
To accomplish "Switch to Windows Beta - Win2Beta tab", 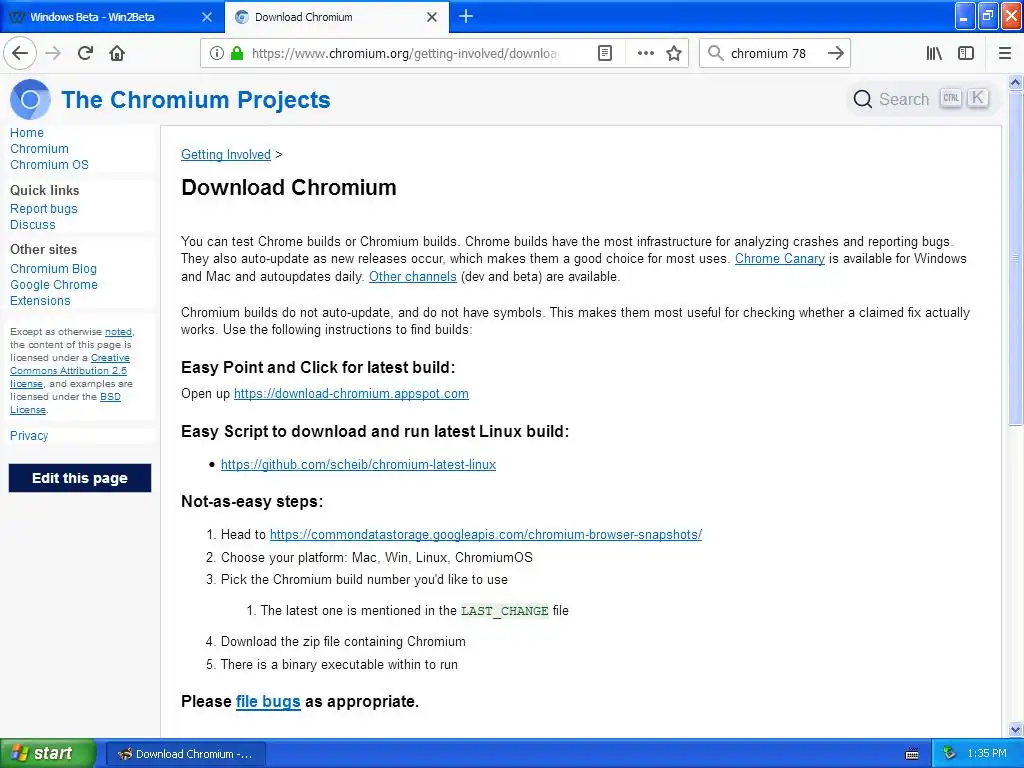I will (x=112, y=17).
